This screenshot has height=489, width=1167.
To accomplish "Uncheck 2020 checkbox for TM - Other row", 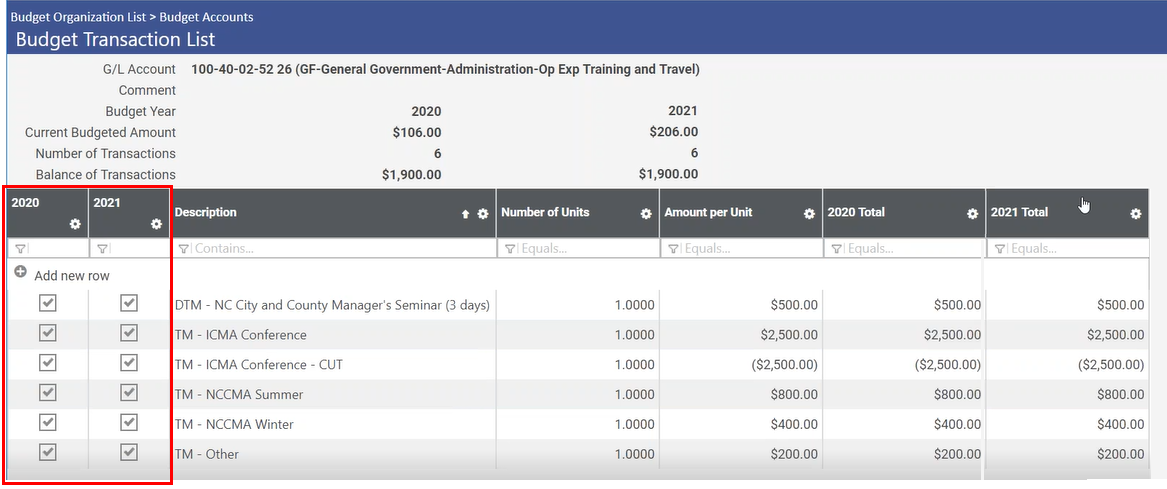I will pyautogui.click(x=47, y=453).
